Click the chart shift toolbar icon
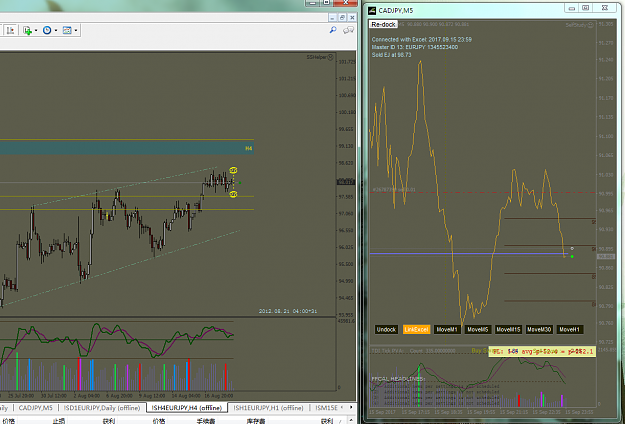 (x=11, y=30)
